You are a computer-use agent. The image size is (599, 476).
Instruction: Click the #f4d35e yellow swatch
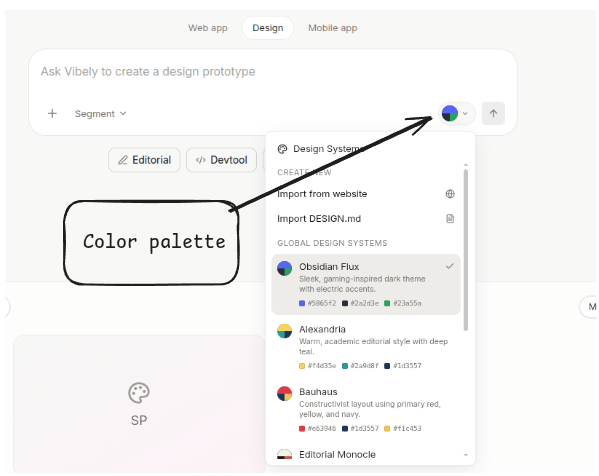pyautogui.click(x=302, y=366)
